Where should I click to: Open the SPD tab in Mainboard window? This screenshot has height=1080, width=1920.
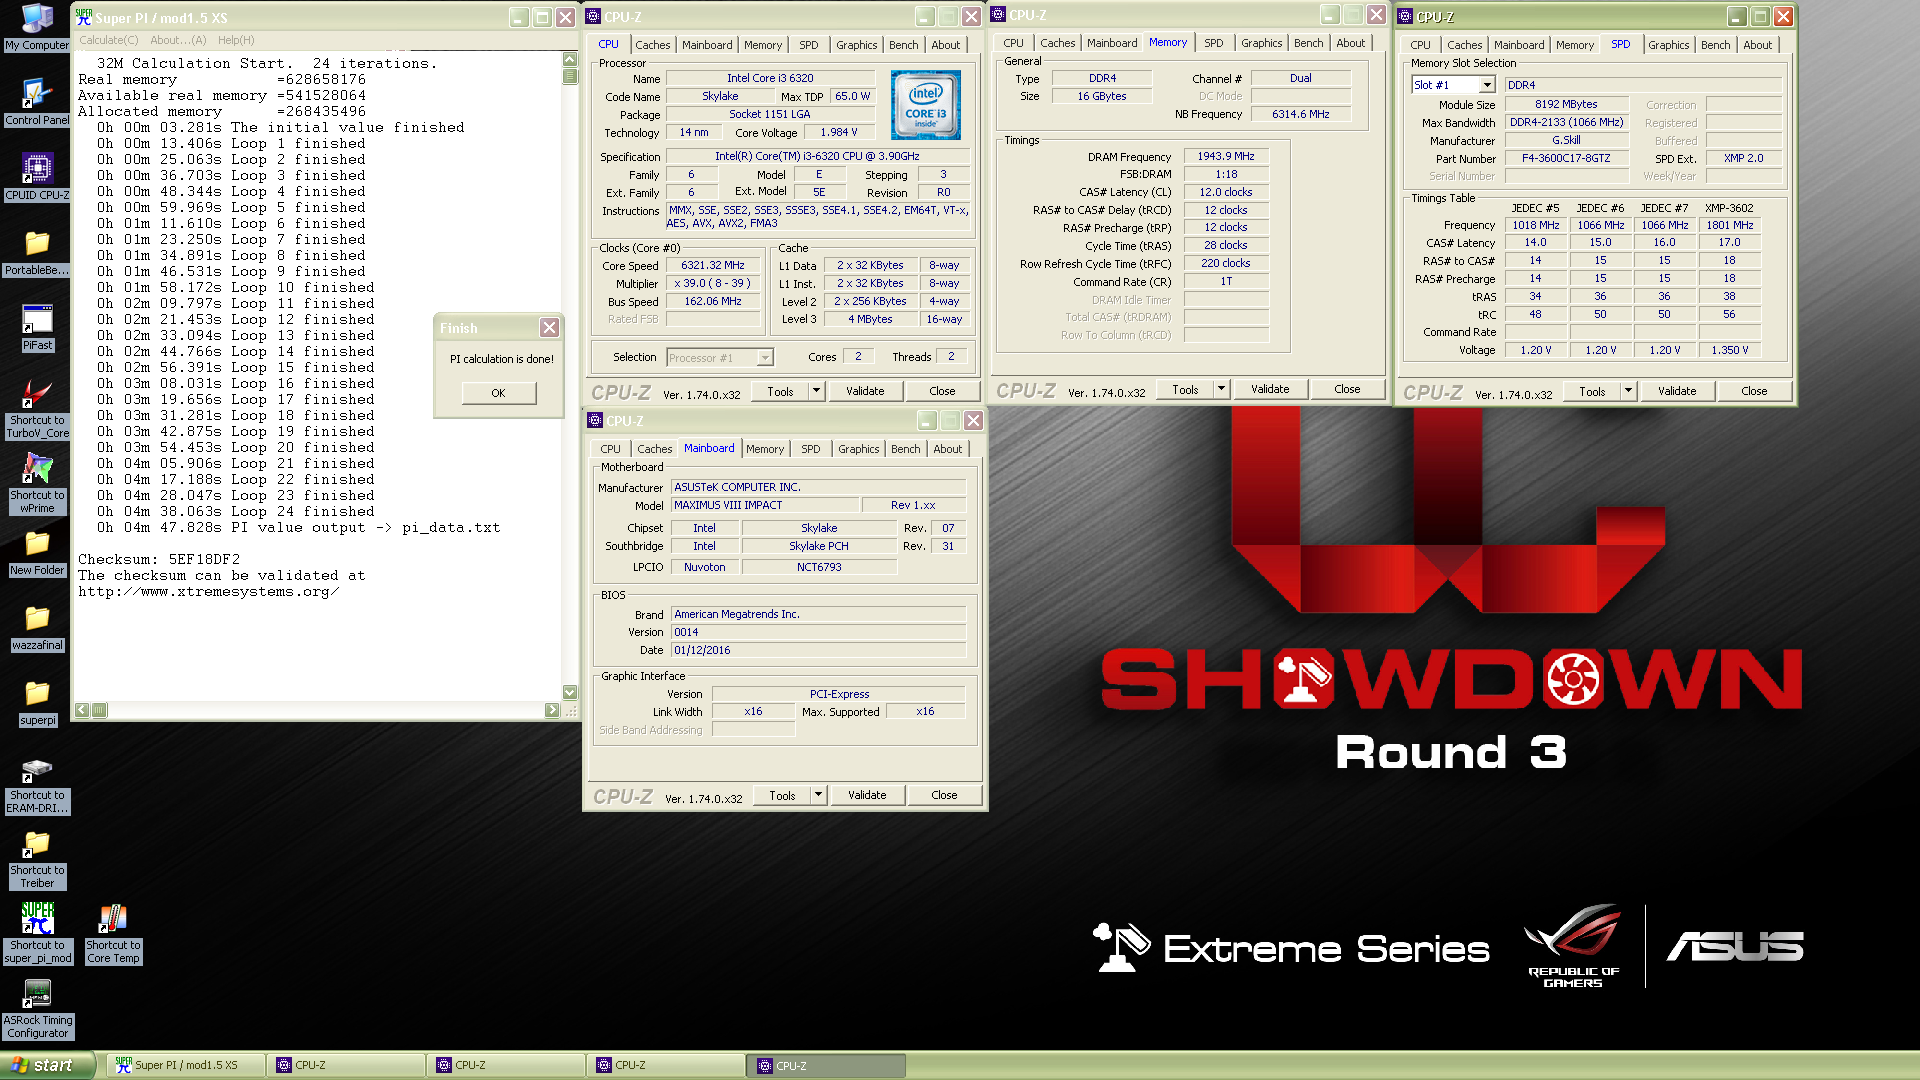point(810,449)
